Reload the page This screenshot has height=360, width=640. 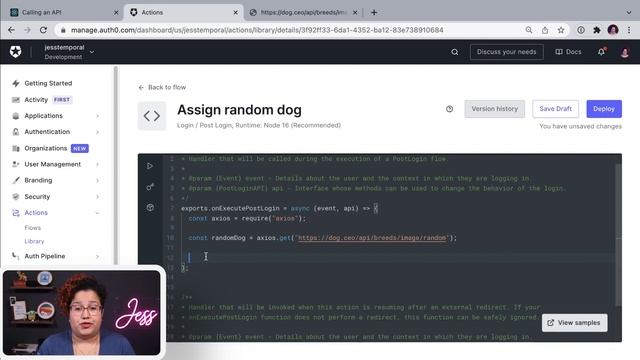[x=43, y=30]
